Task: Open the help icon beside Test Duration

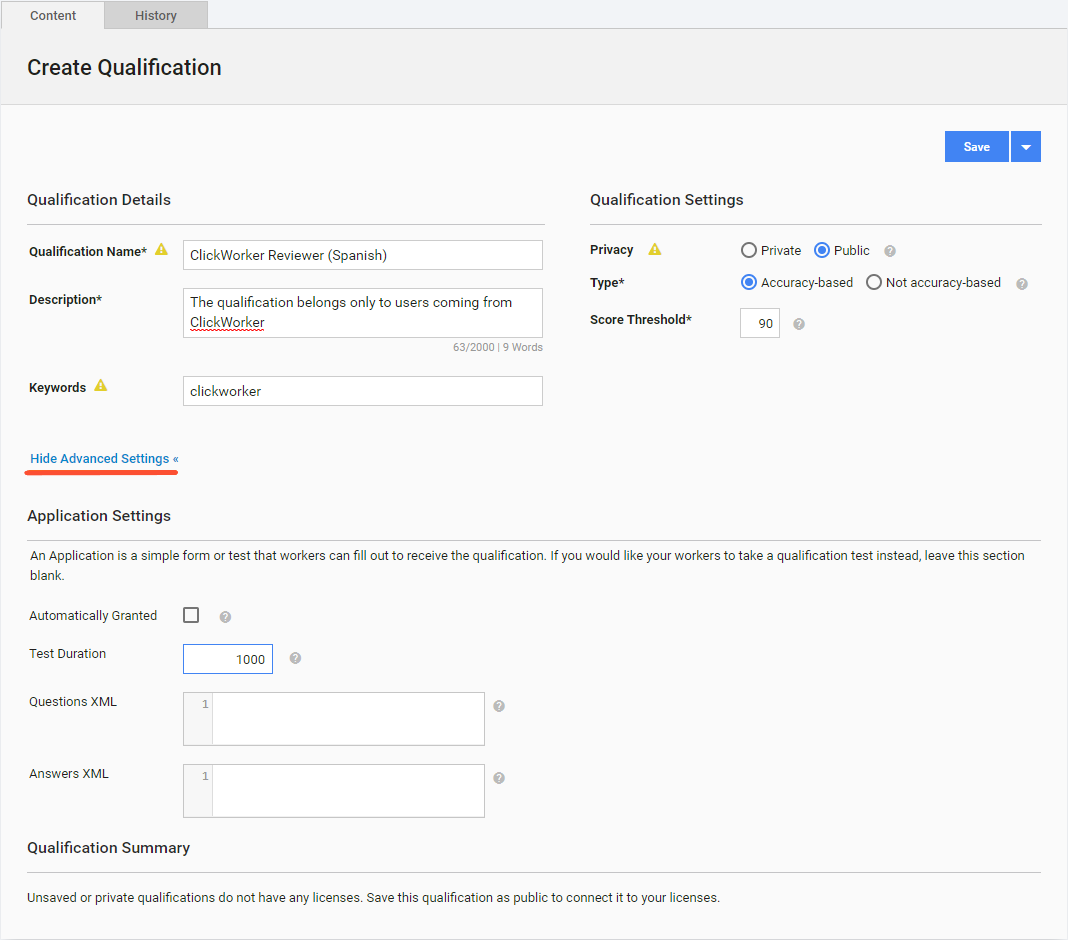Action: [x=295, y=658]
